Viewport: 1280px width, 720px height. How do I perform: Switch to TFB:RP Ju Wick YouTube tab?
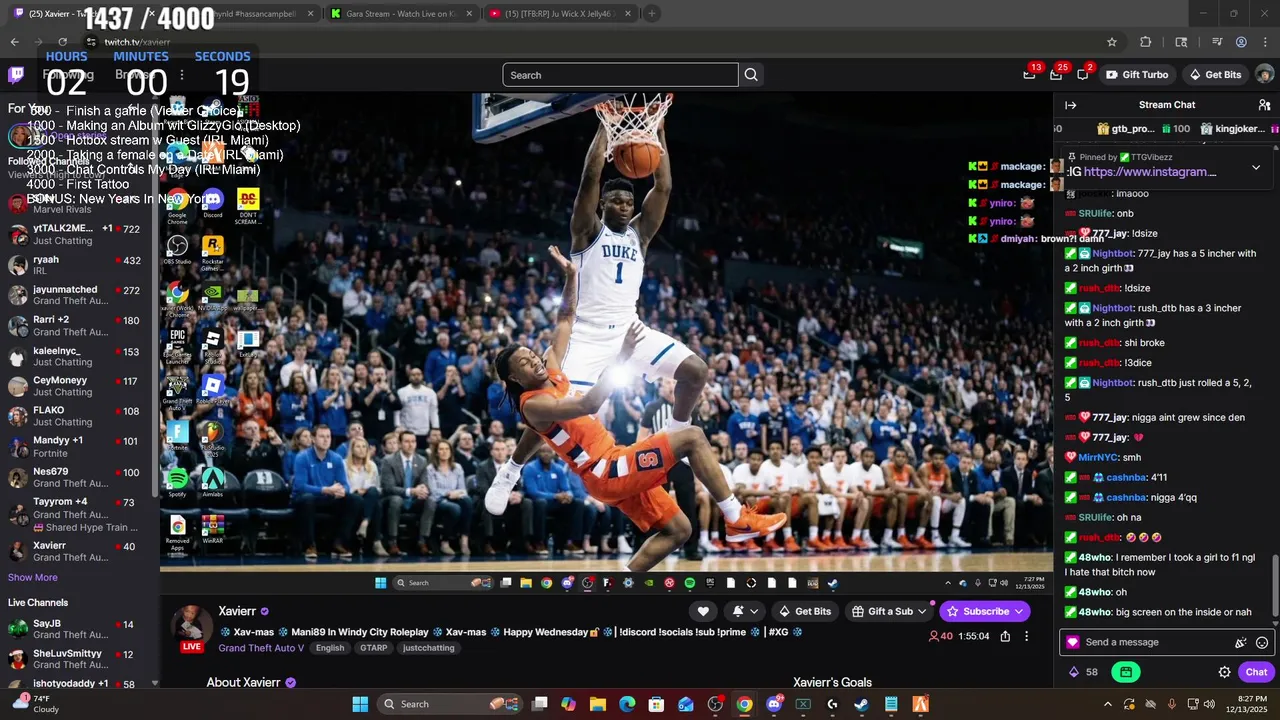click(x=559, y=14)
